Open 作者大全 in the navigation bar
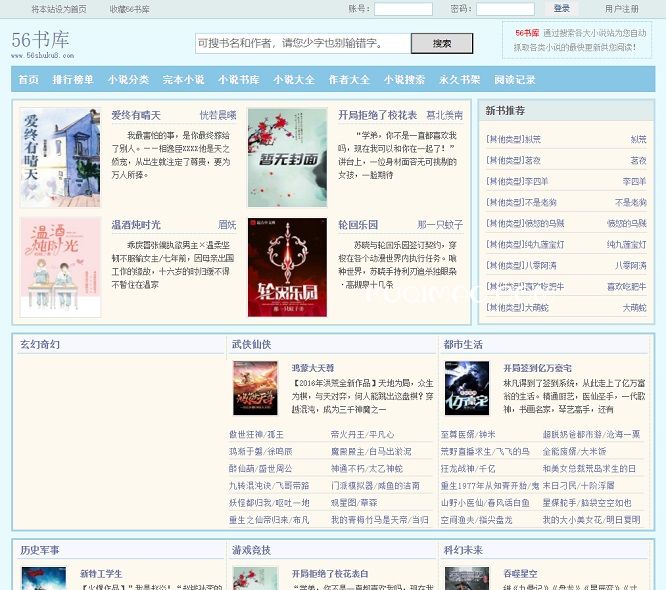The width and height of the screenshot is (666, 590). [x=349, y=79]
